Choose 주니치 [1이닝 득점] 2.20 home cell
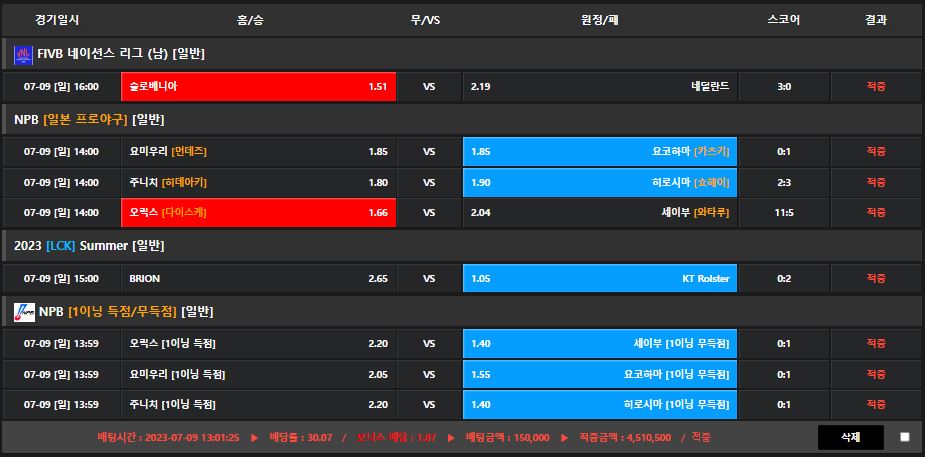Screen dimensions: 925x457 (x=258, y=405)
